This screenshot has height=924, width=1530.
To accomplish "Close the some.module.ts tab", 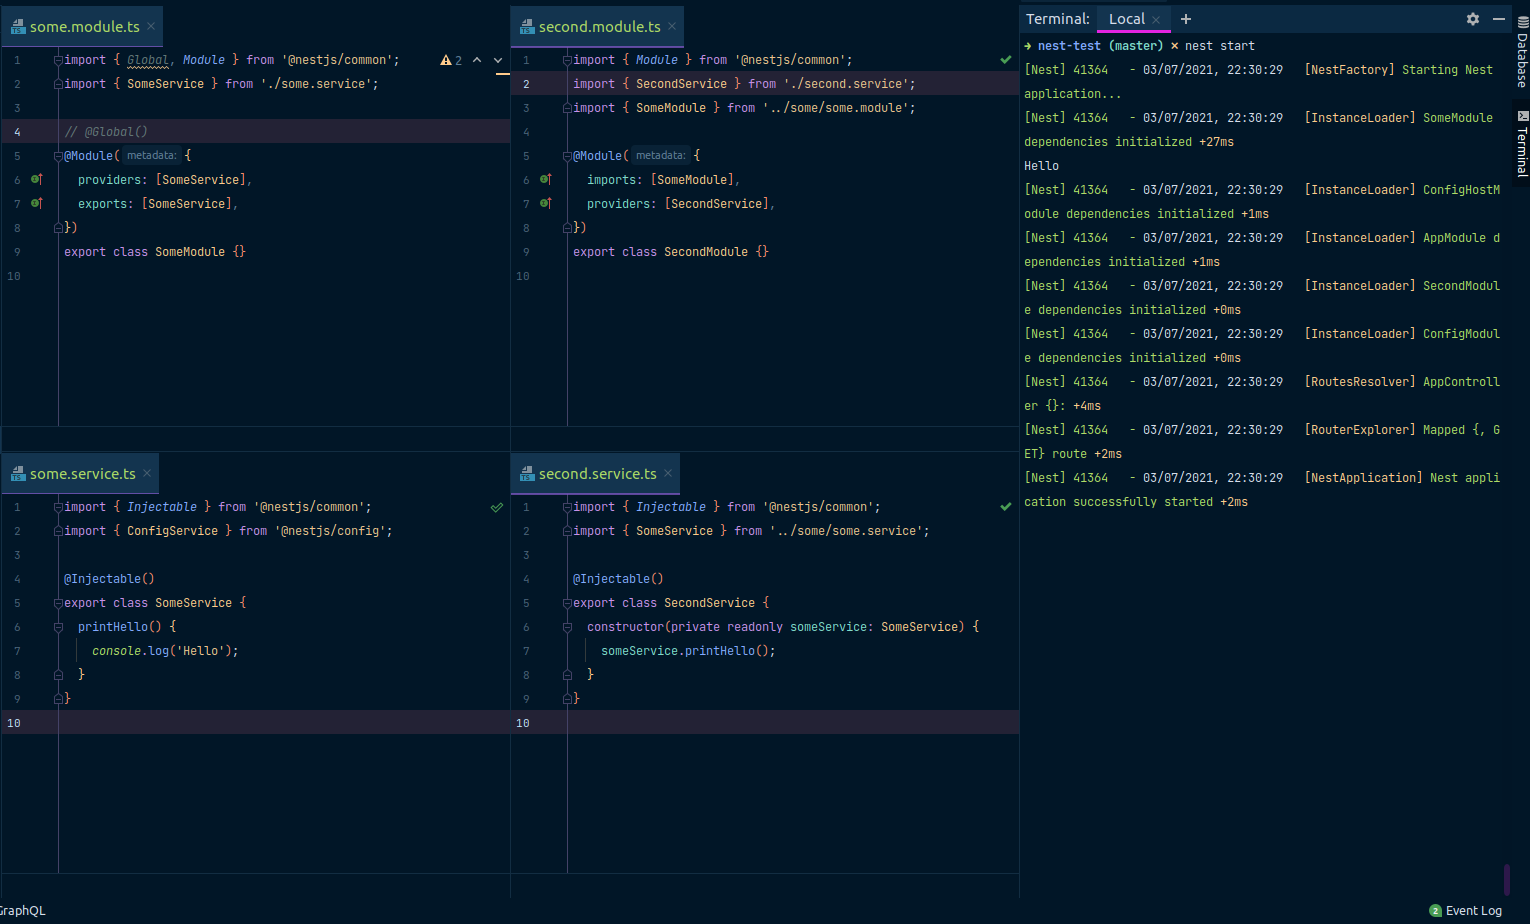I will [151, 26].
